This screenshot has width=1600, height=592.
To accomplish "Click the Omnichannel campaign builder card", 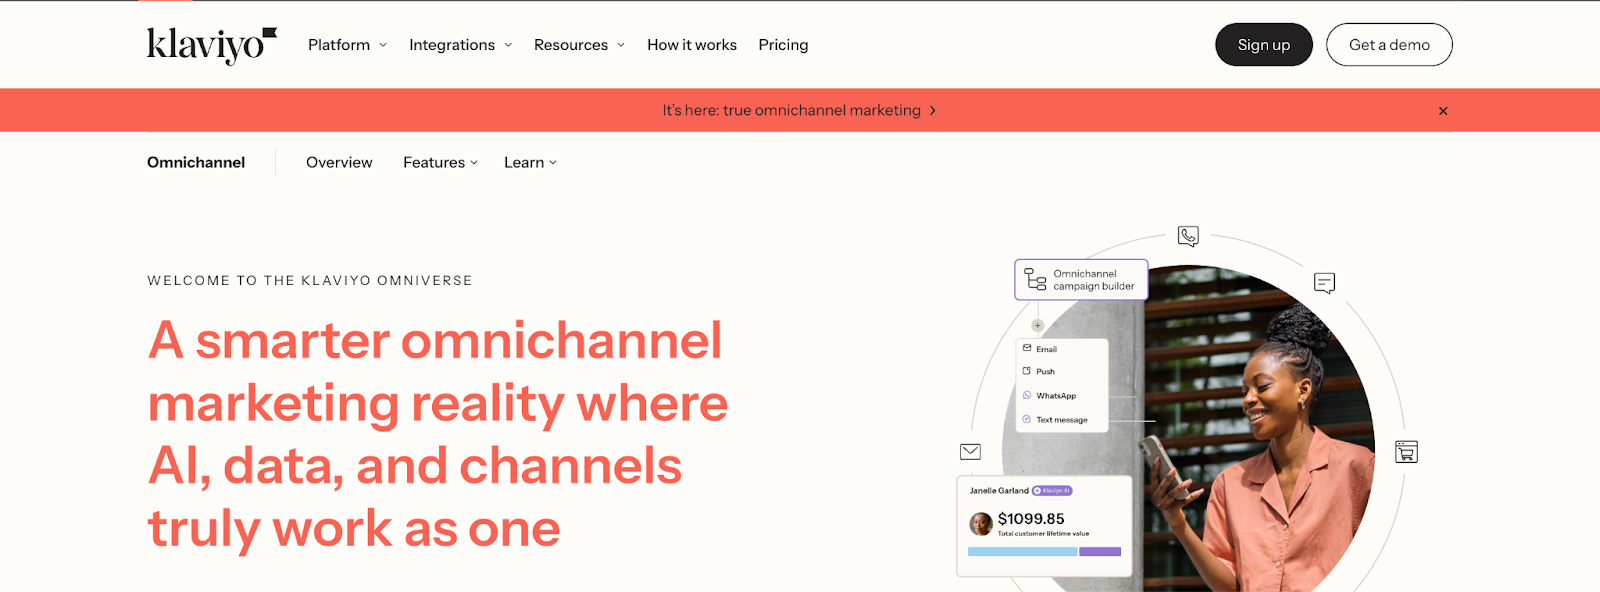I will coord(1081,280).
